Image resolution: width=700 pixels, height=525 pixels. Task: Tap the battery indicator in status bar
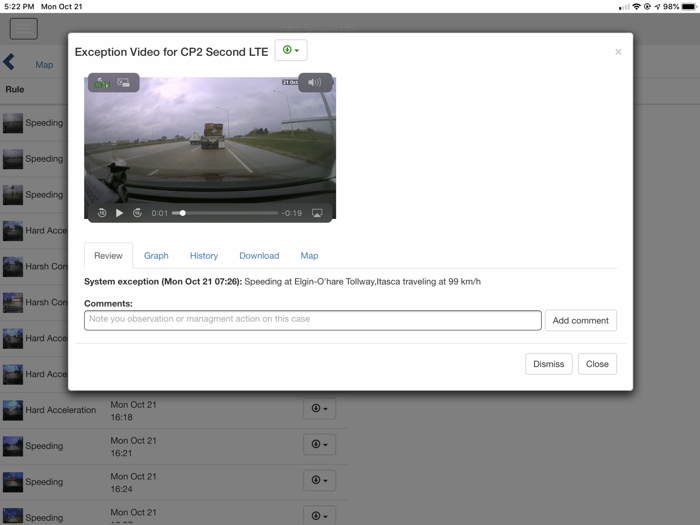tap(688, 7)
